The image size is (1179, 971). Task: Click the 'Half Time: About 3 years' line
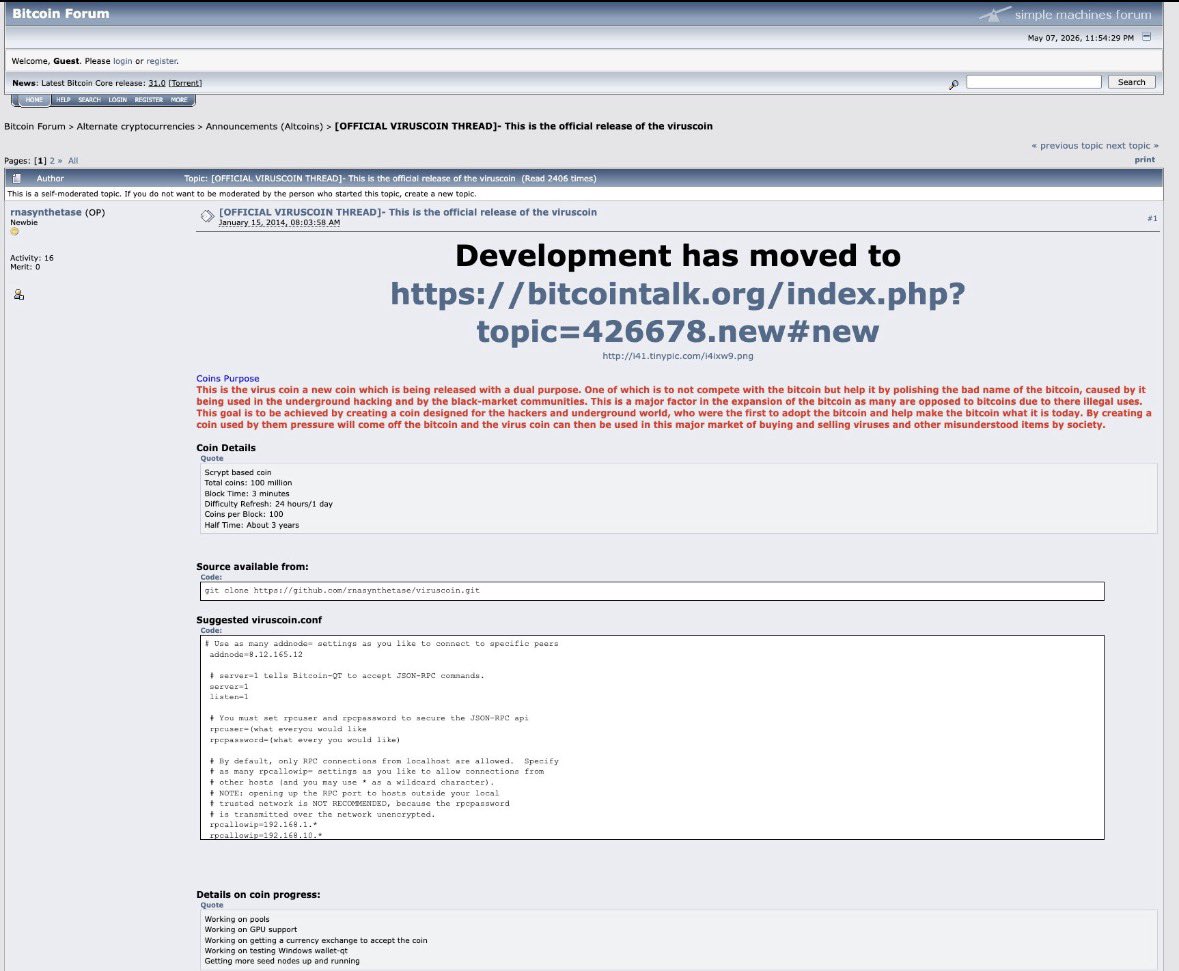point(251,525)
